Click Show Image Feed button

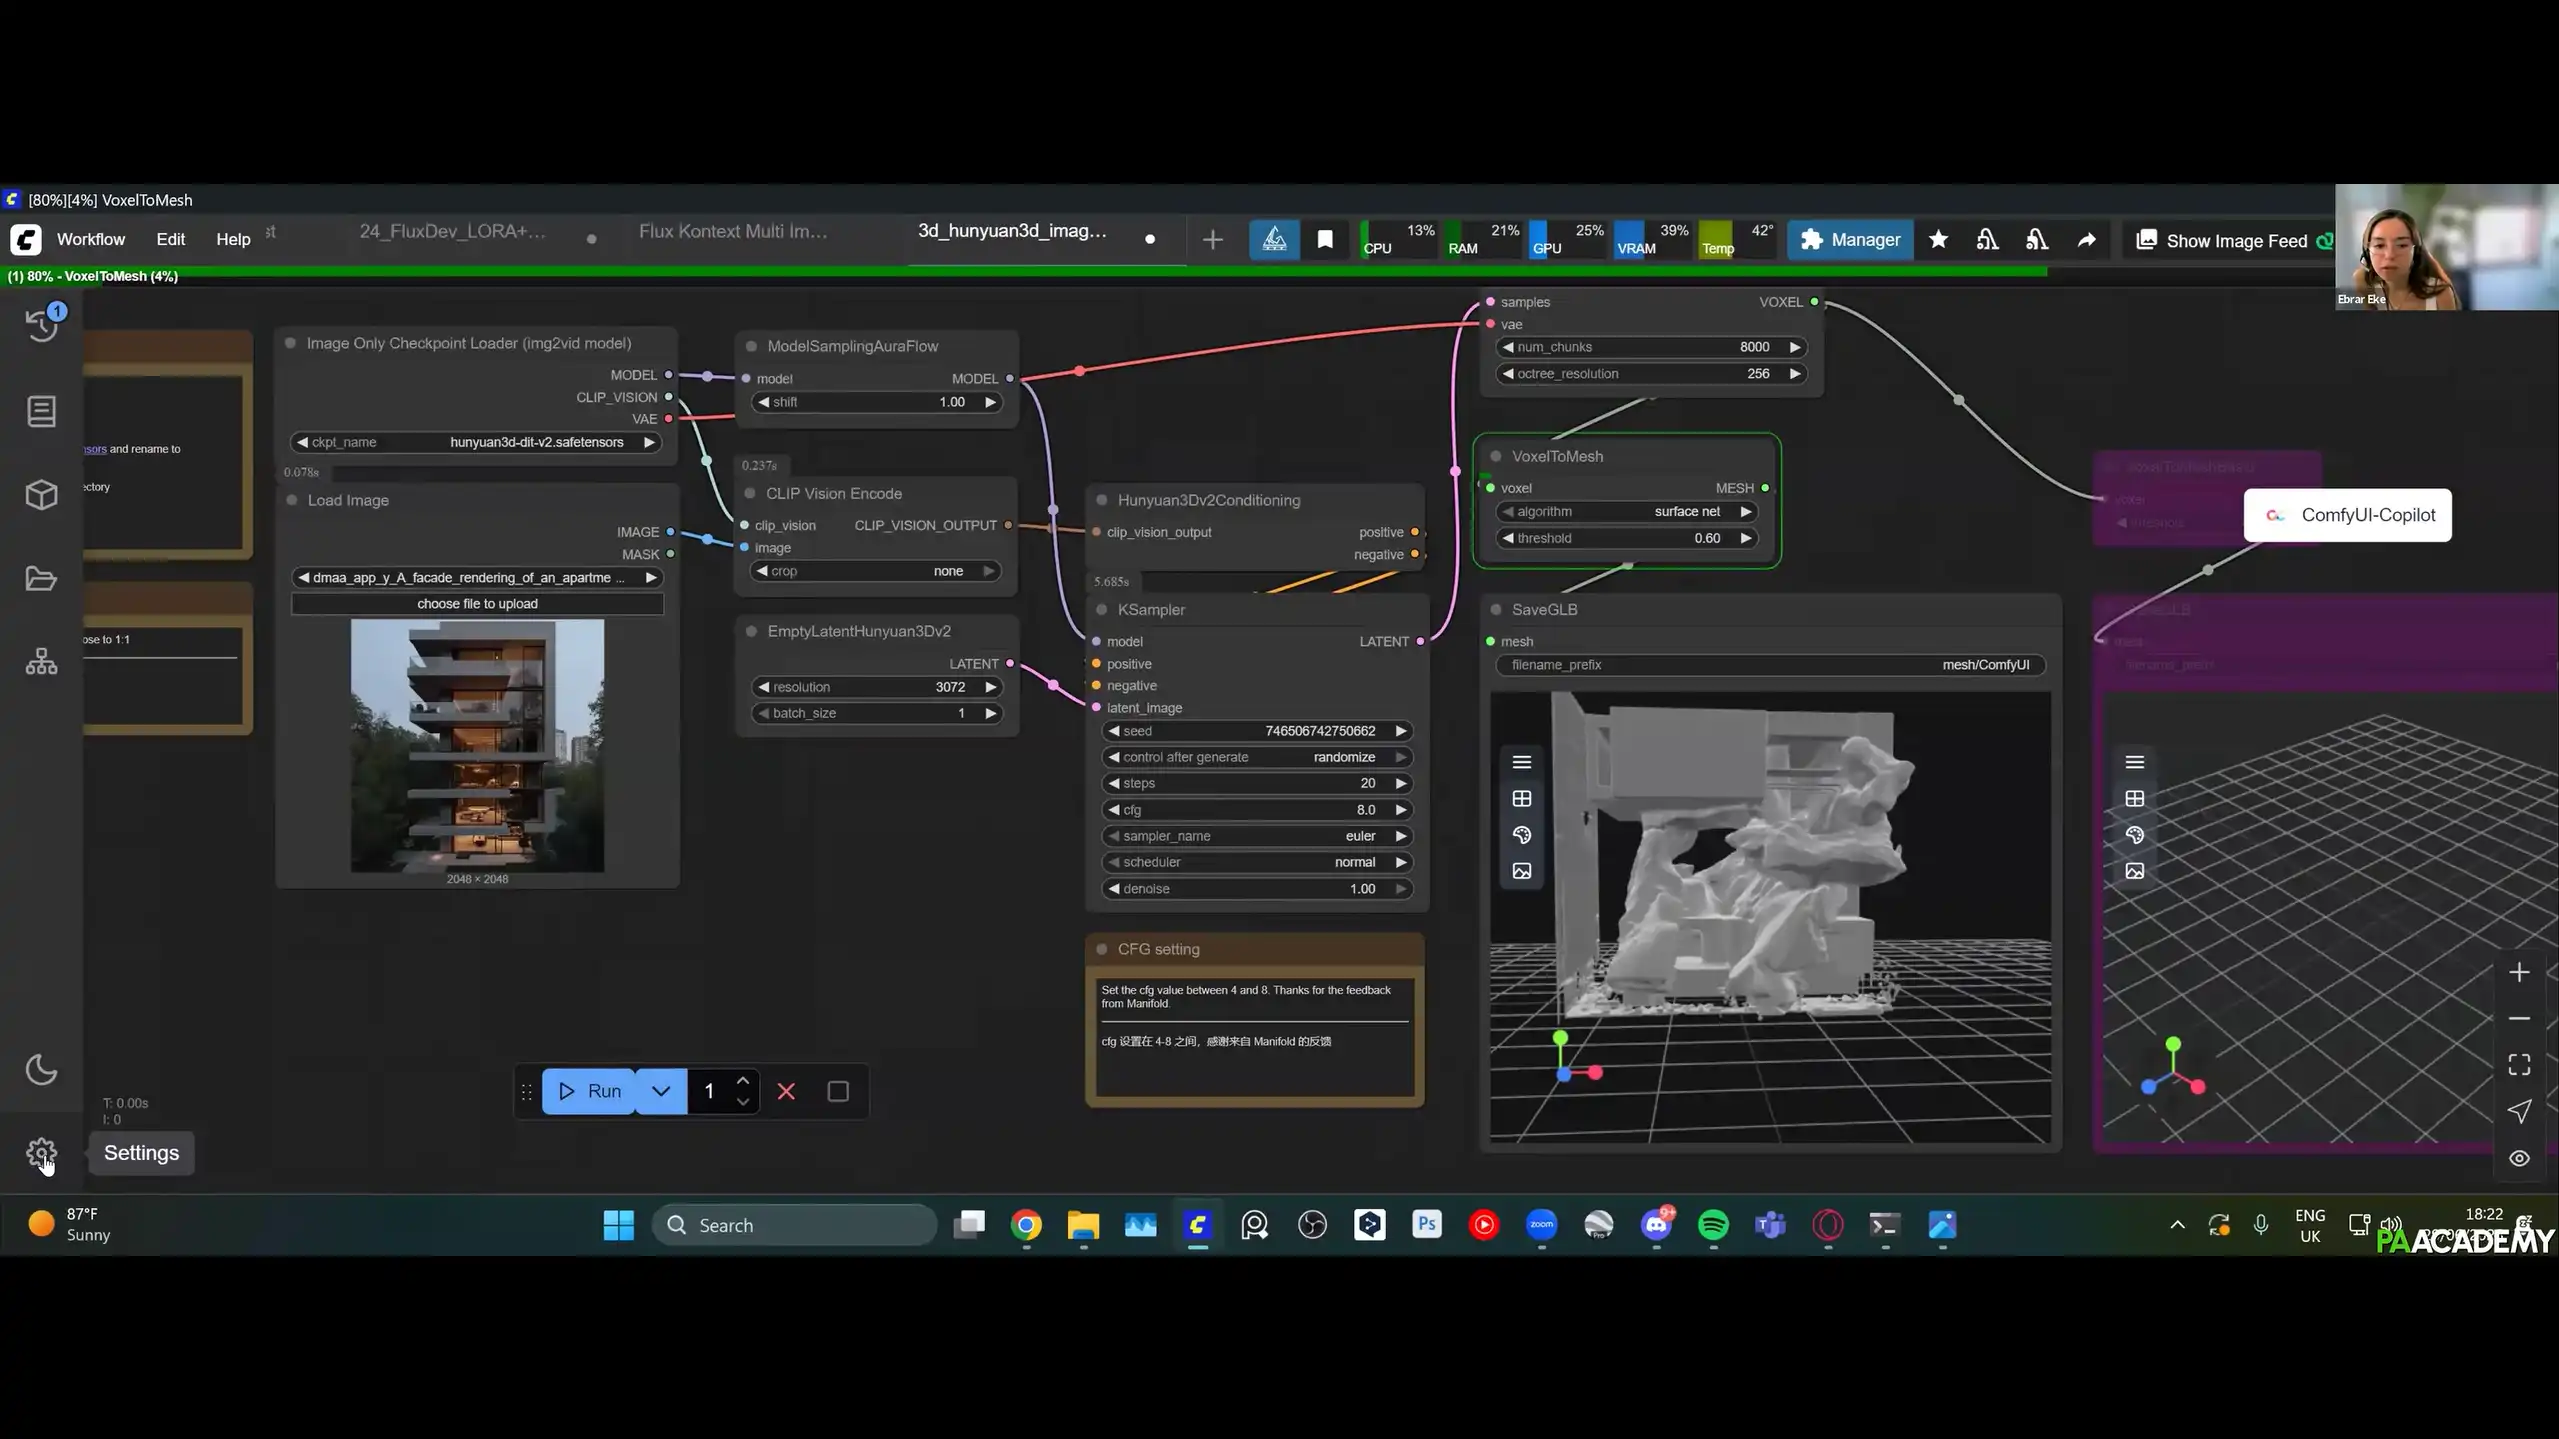click(x=2224, y=240)
